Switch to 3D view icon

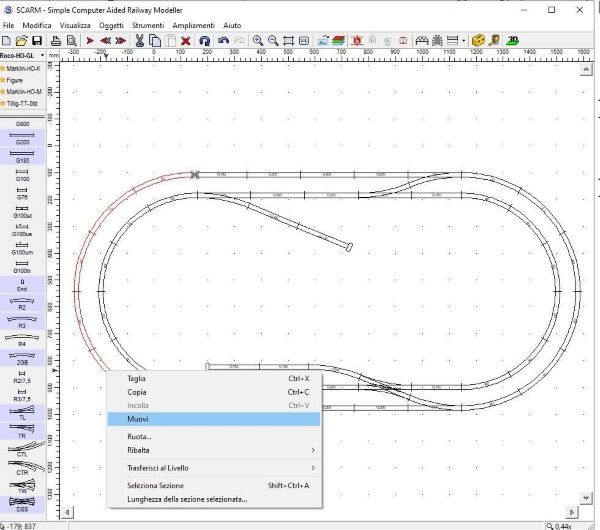pos(513,41)
